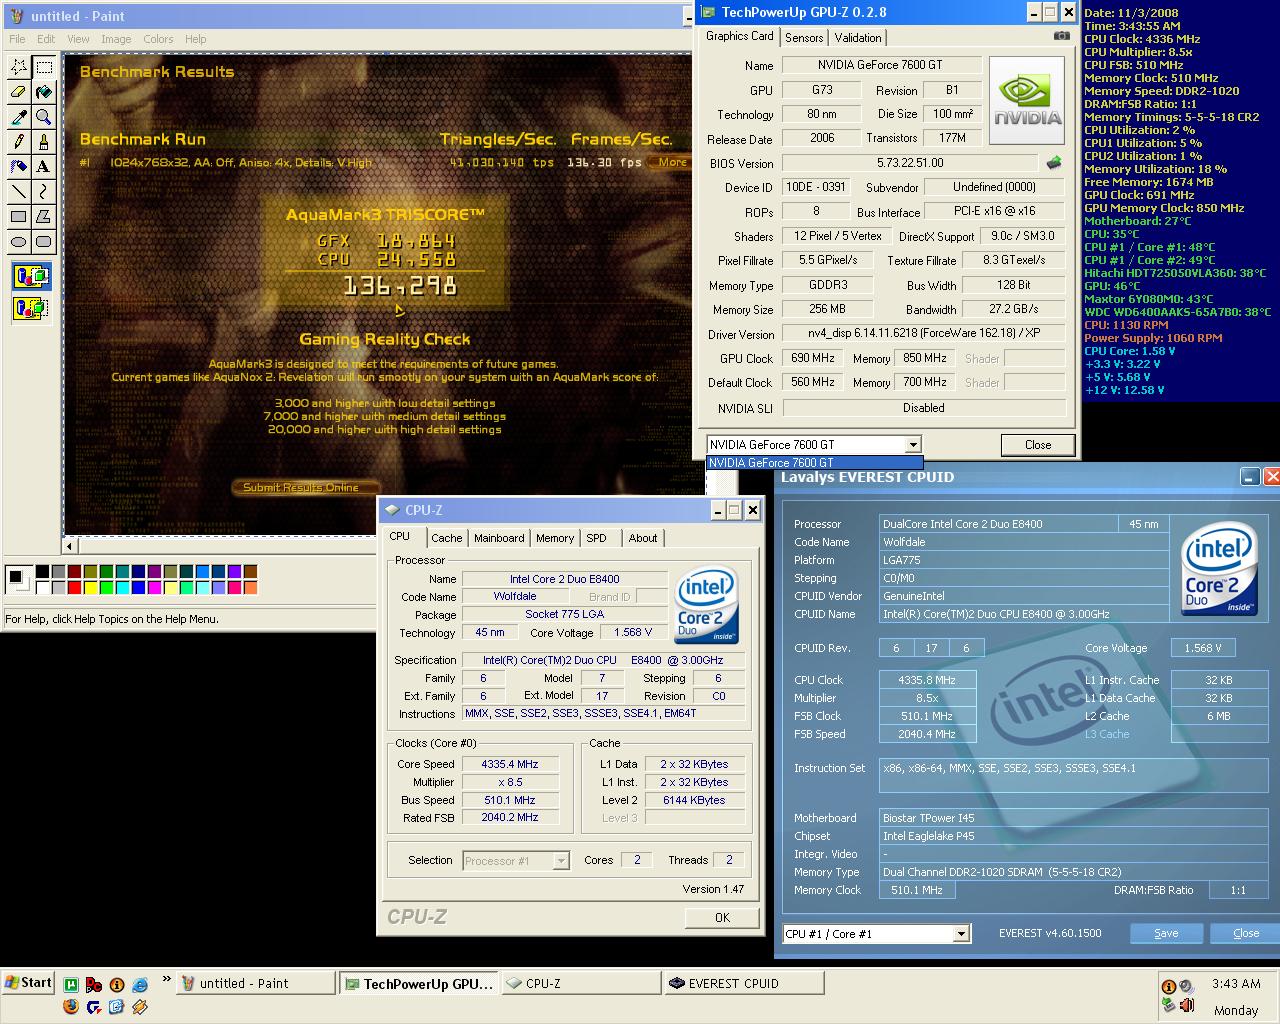Pick the Rectangle shape tool
The width and height of the screenshot is (1280, 1024).
tap(19, 216)
